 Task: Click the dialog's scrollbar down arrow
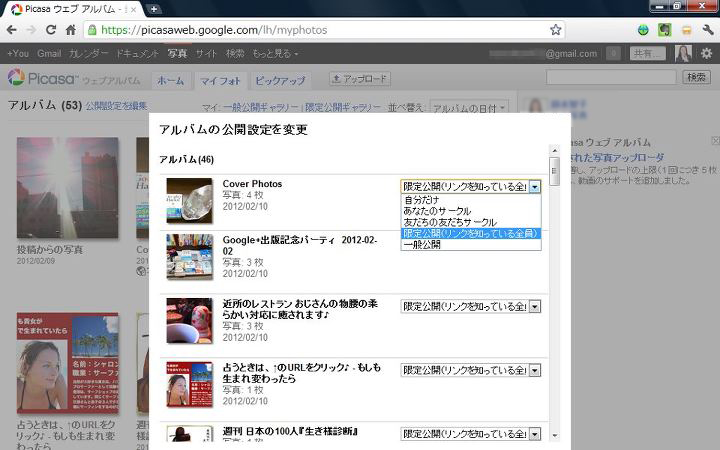[554, 434]
